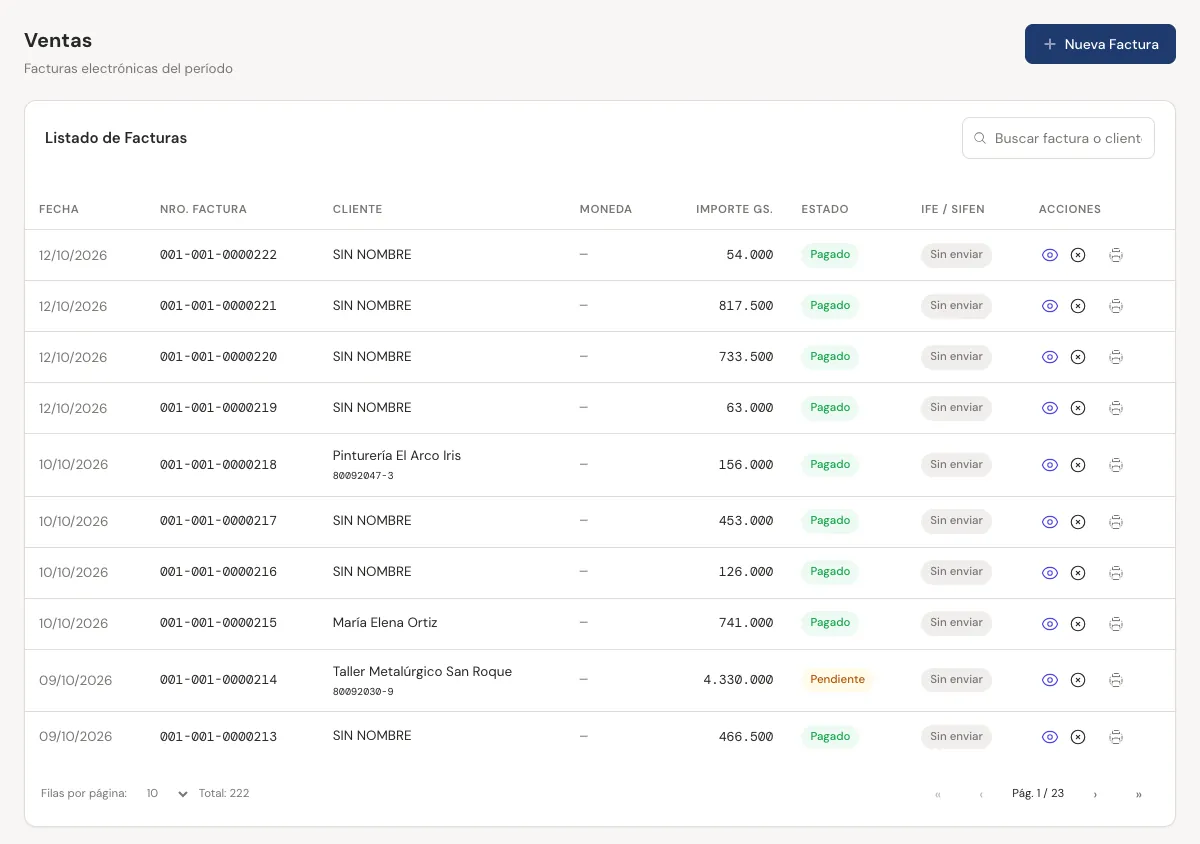Select RUC 80092047-3
The height and width of the screenshot is (844, 1200).
pyautogui.click(x=363, y=475)
